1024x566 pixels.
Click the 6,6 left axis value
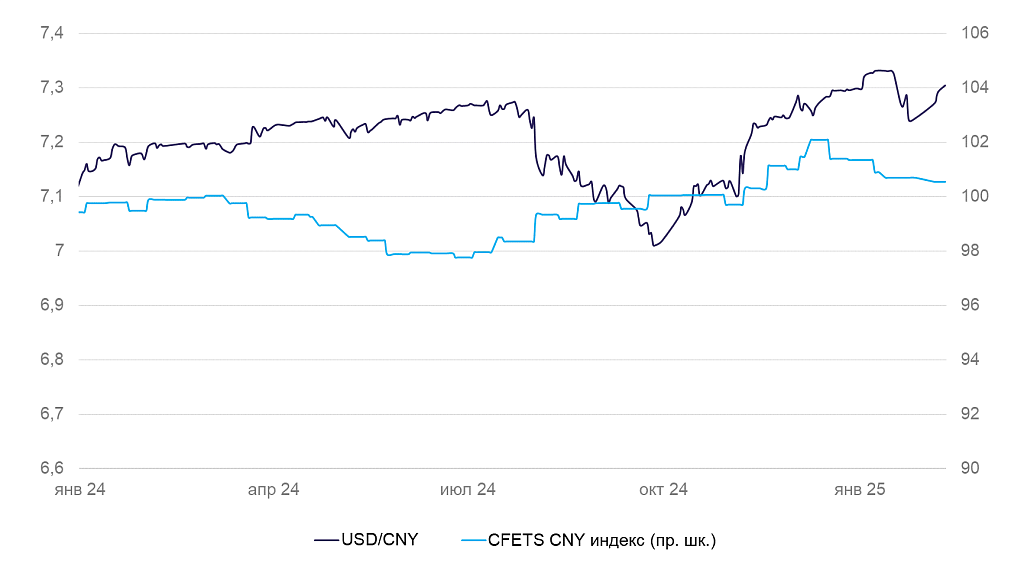pyautogui.click(x=52, y=468)
